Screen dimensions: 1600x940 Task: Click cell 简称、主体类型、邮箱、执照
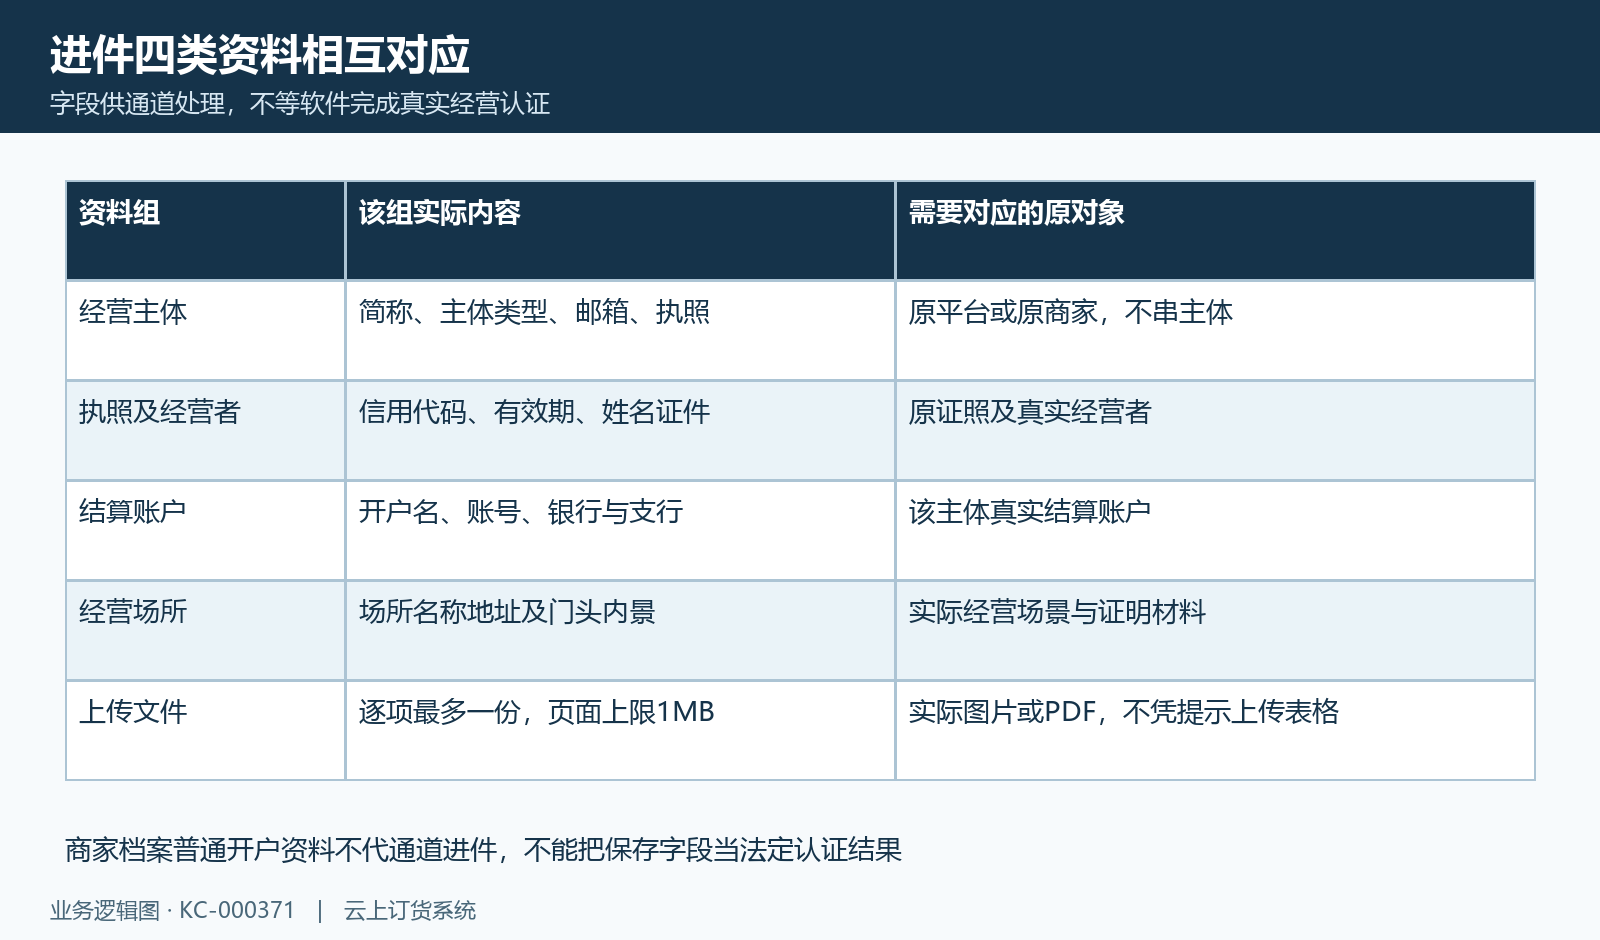[x=620, y=331]
